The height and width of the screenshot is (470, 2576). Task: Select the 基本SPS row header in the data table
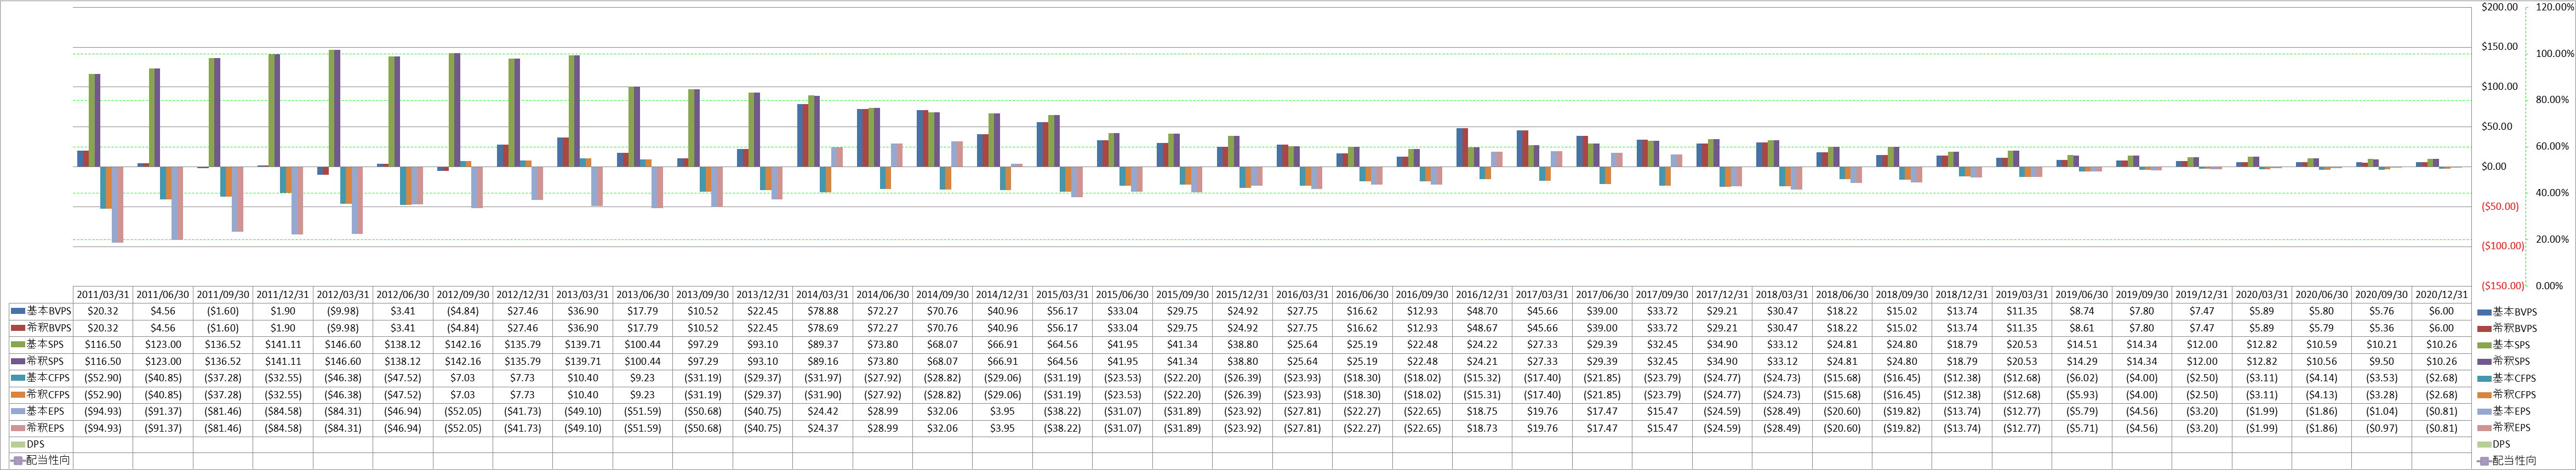pos(40,344)
